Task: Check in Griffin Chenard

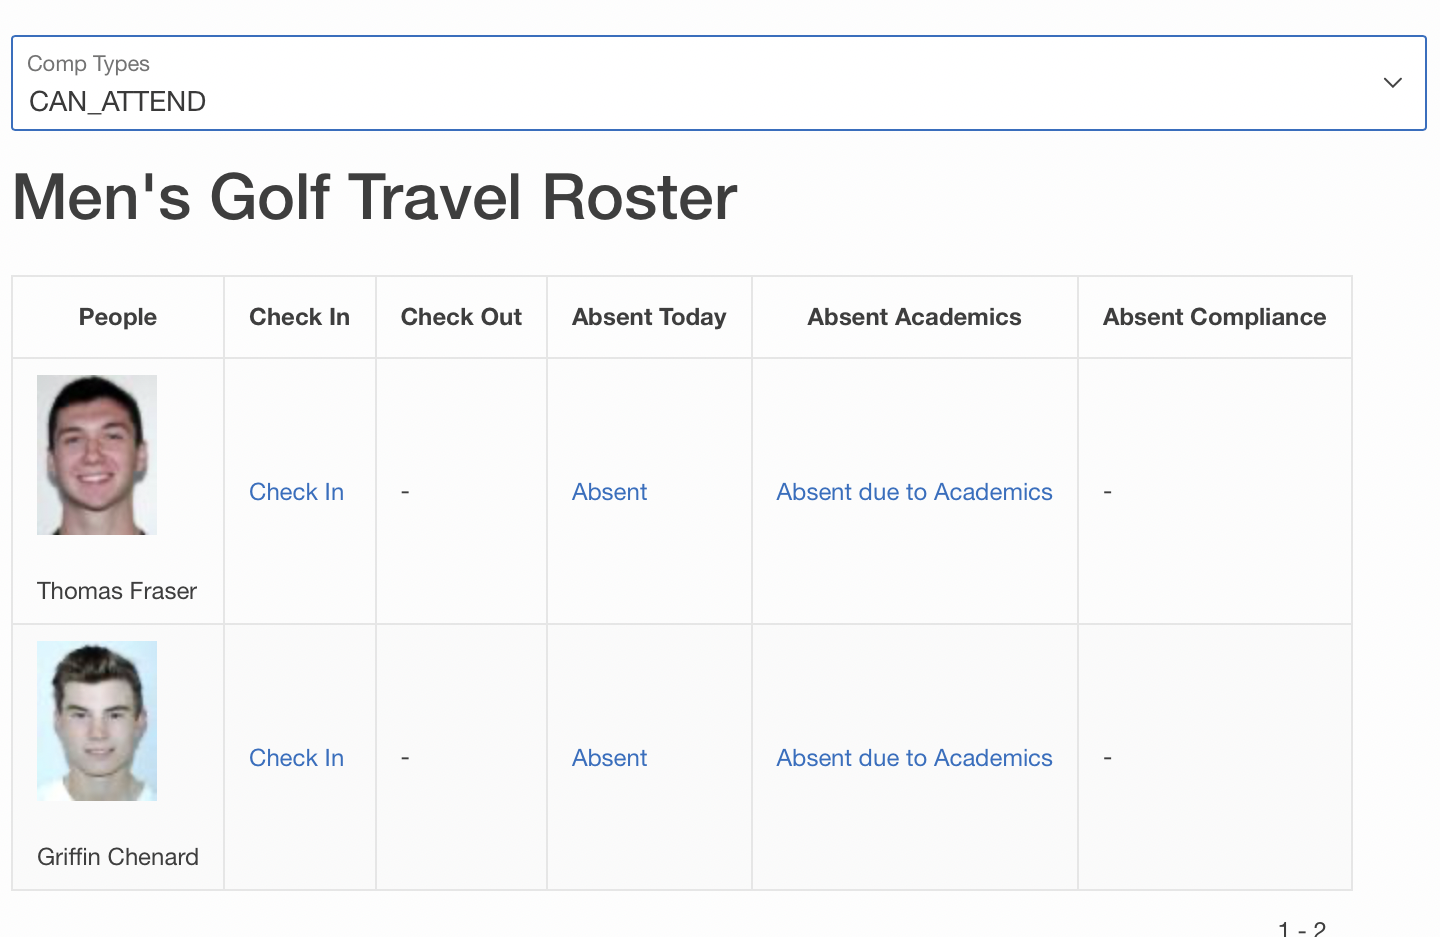Action: tap(296, 758)
